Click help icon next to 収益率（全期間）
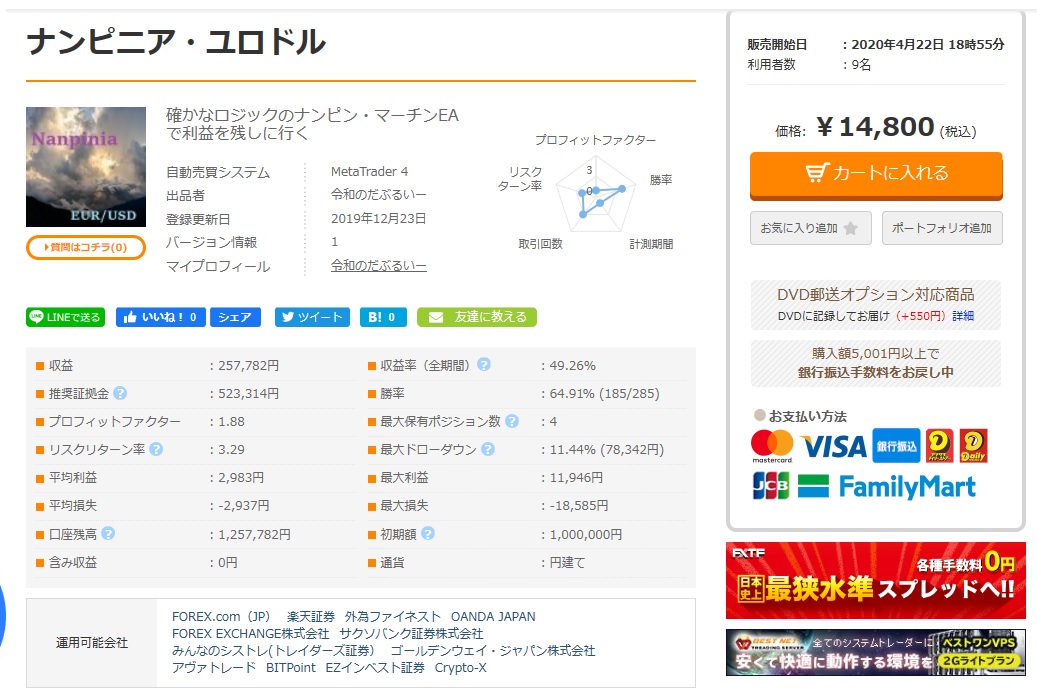 (484, 365)
